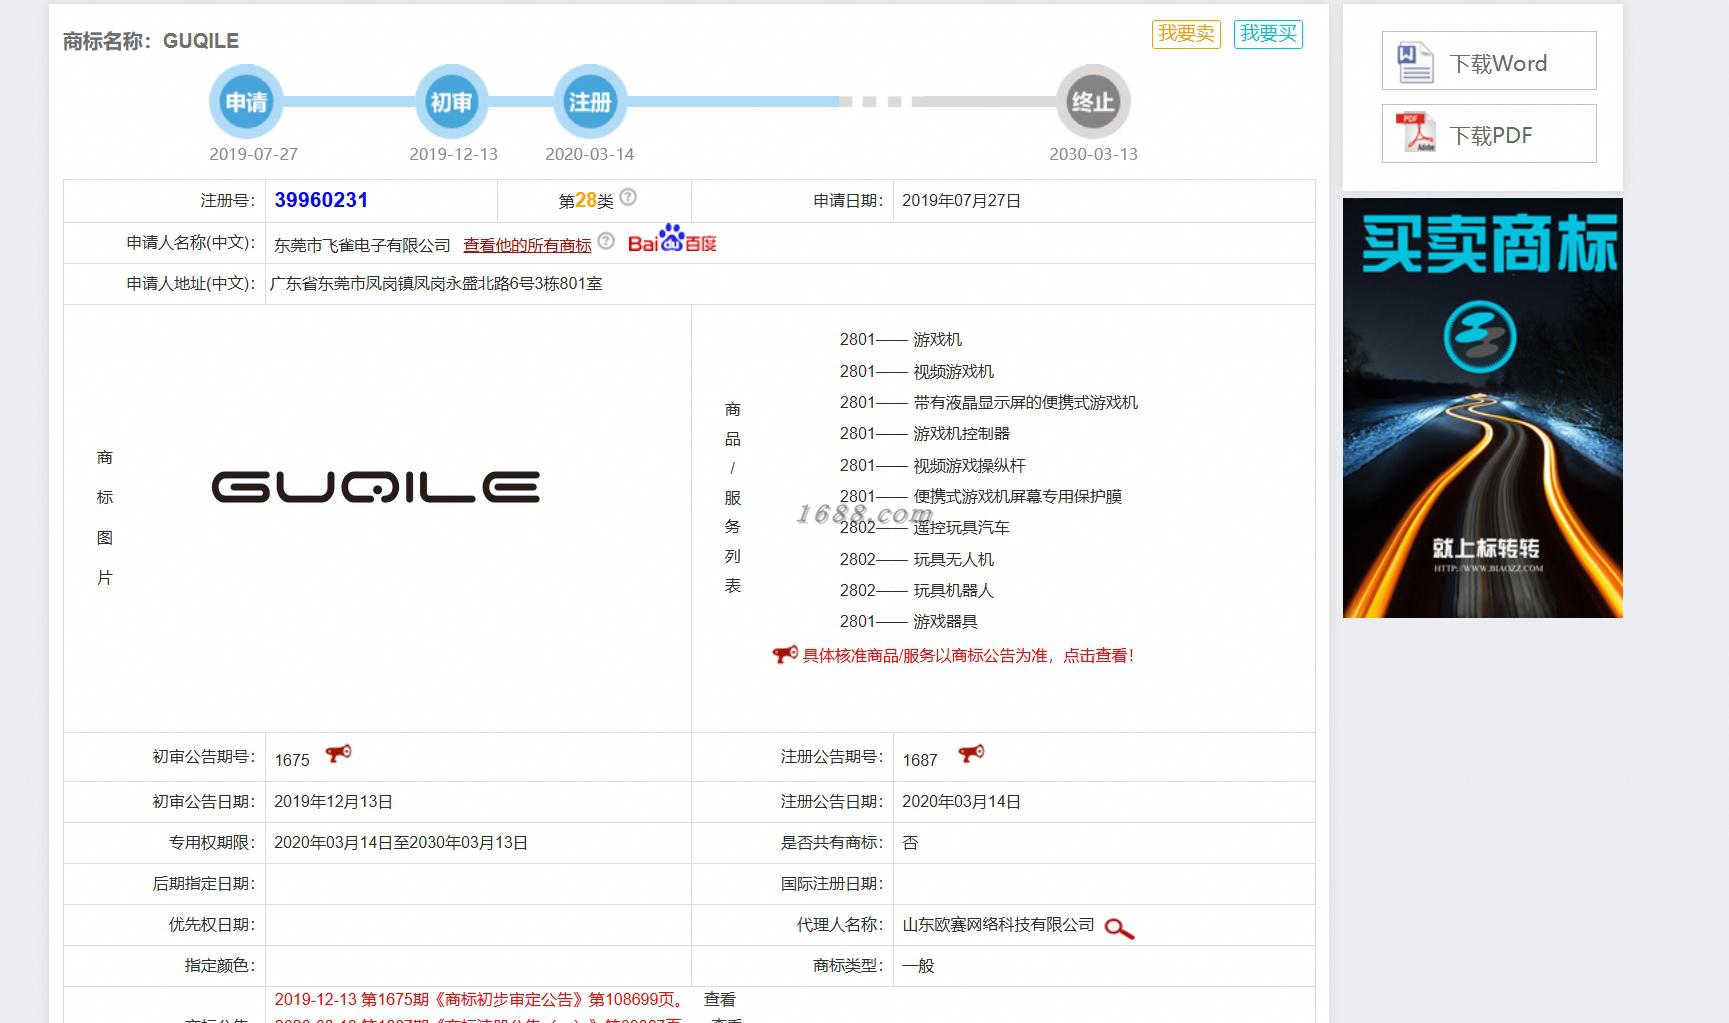The height and width of the screenshot is (1023, 1729).
Task: Click the application date 2019年07月27日
Action: 961,201
